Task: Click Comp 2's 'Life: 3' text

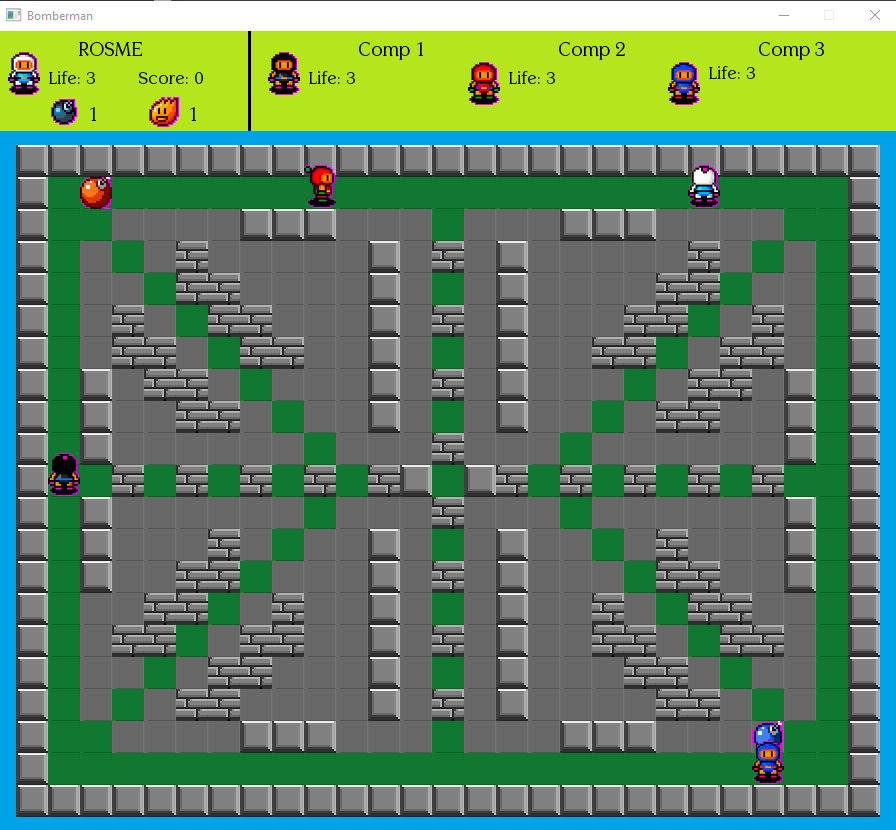Action: pyautogui.click(x=532, y=78)
